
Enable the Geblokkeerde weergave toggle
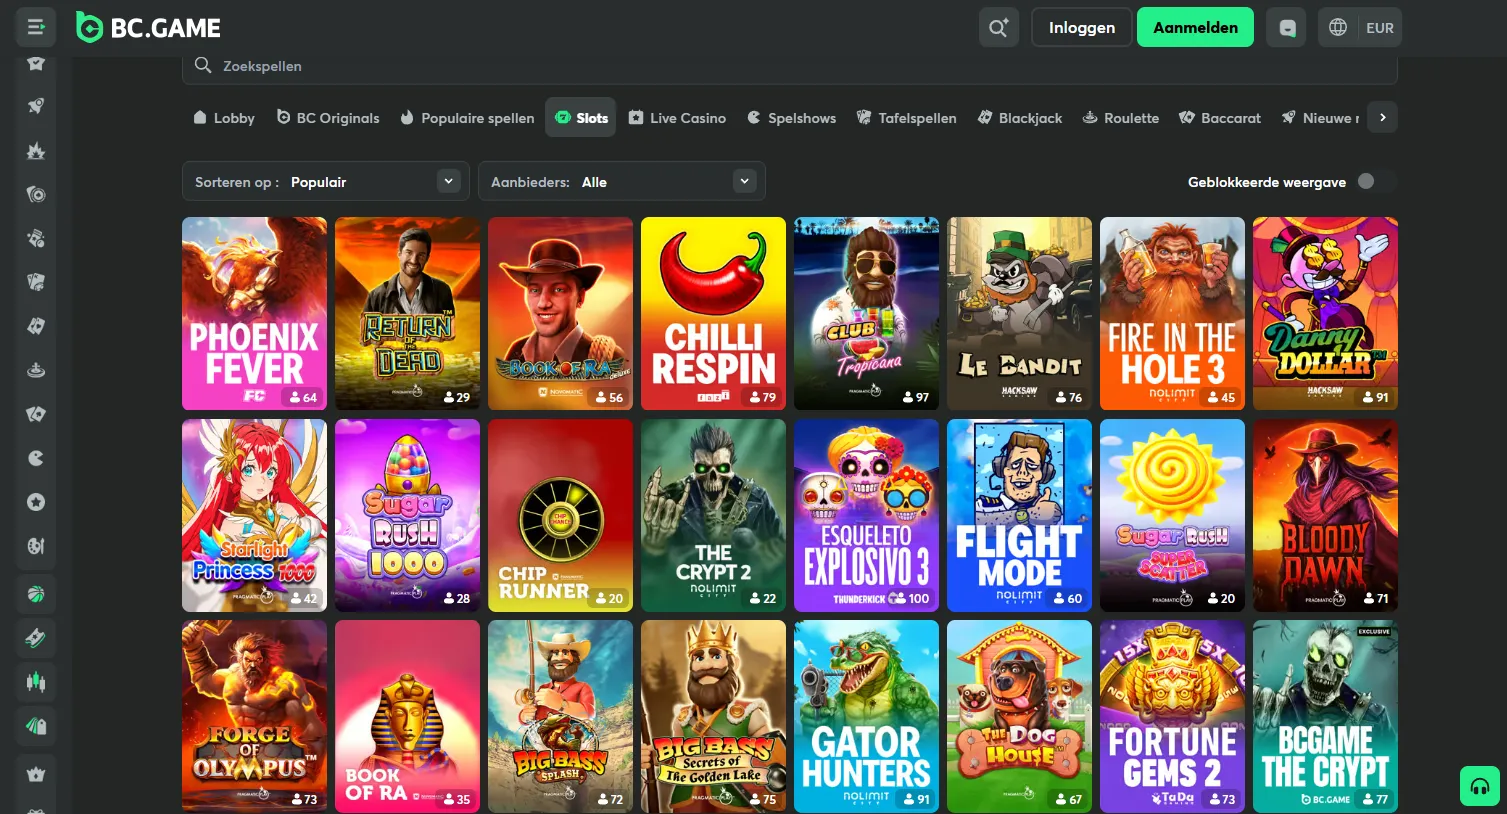[x=1368, y=181]
